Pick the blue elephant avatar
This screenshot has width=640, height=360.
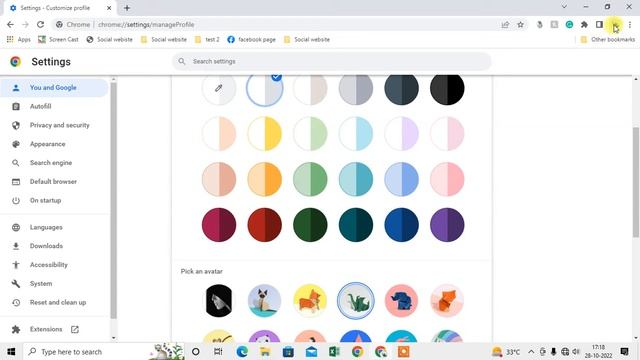[401, 301]
